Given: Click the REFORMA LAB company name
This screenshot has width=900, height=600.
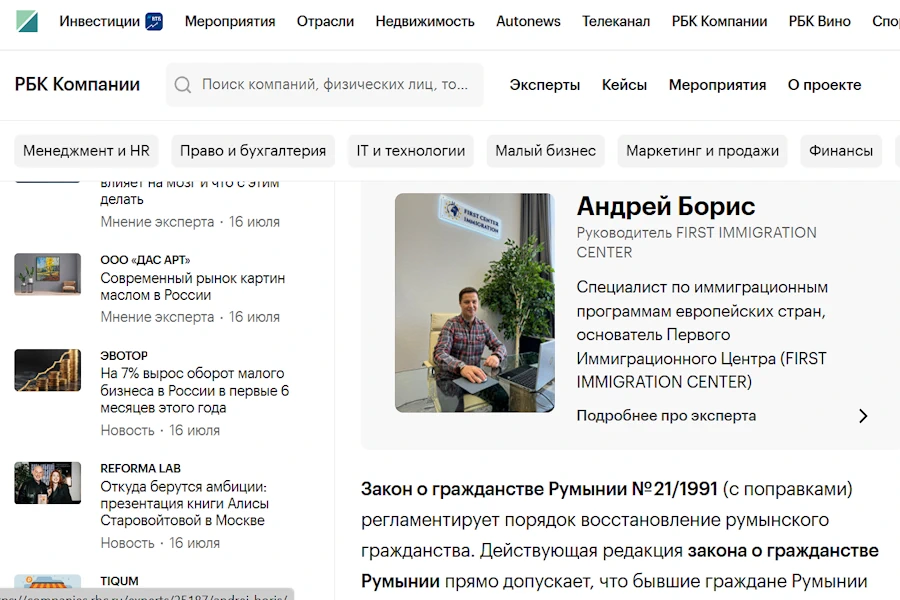Looking at the screenshot, I should 141,469.
